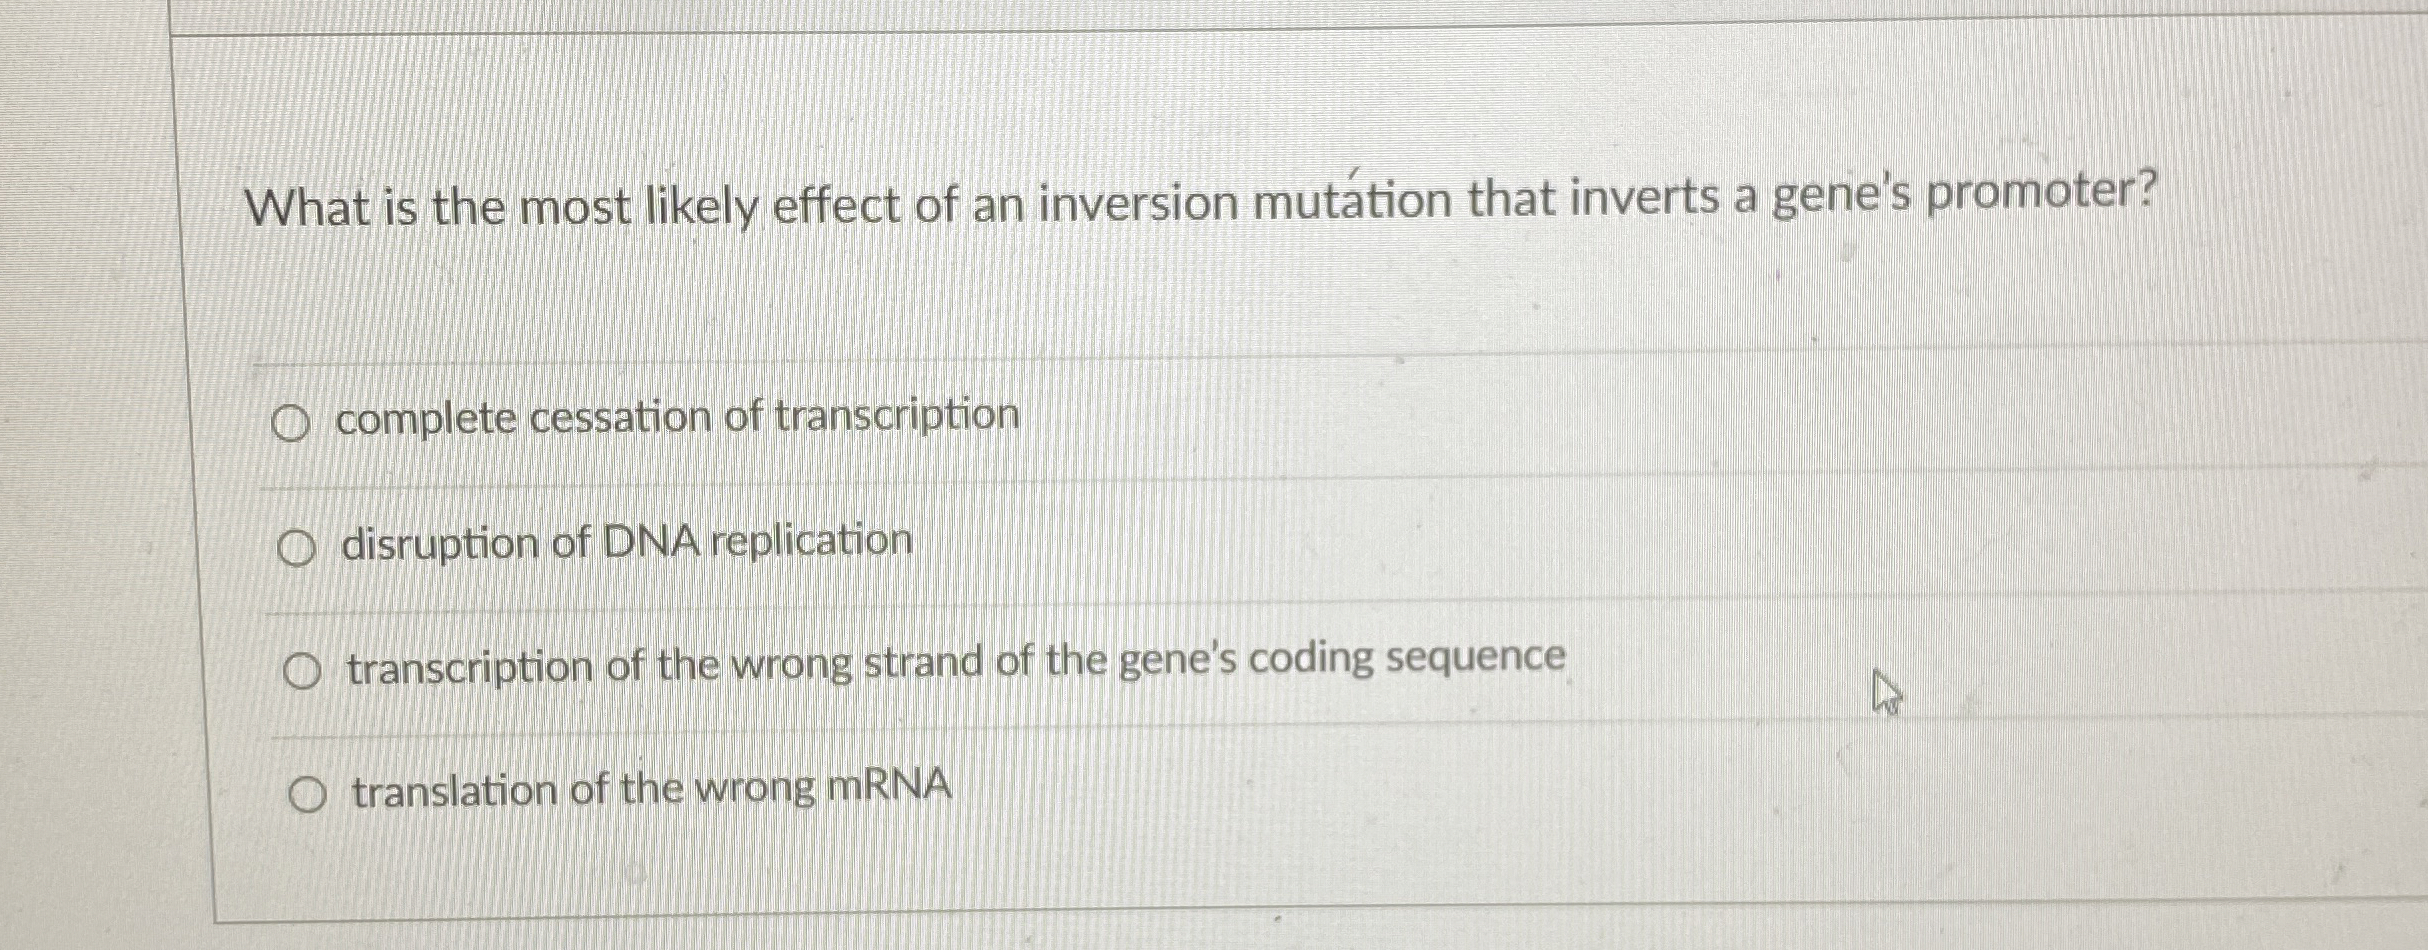Select the radio button for translation of the wrong mRNA
Viewport: 2428px width, 950px height.
click(x=305, y=795)
